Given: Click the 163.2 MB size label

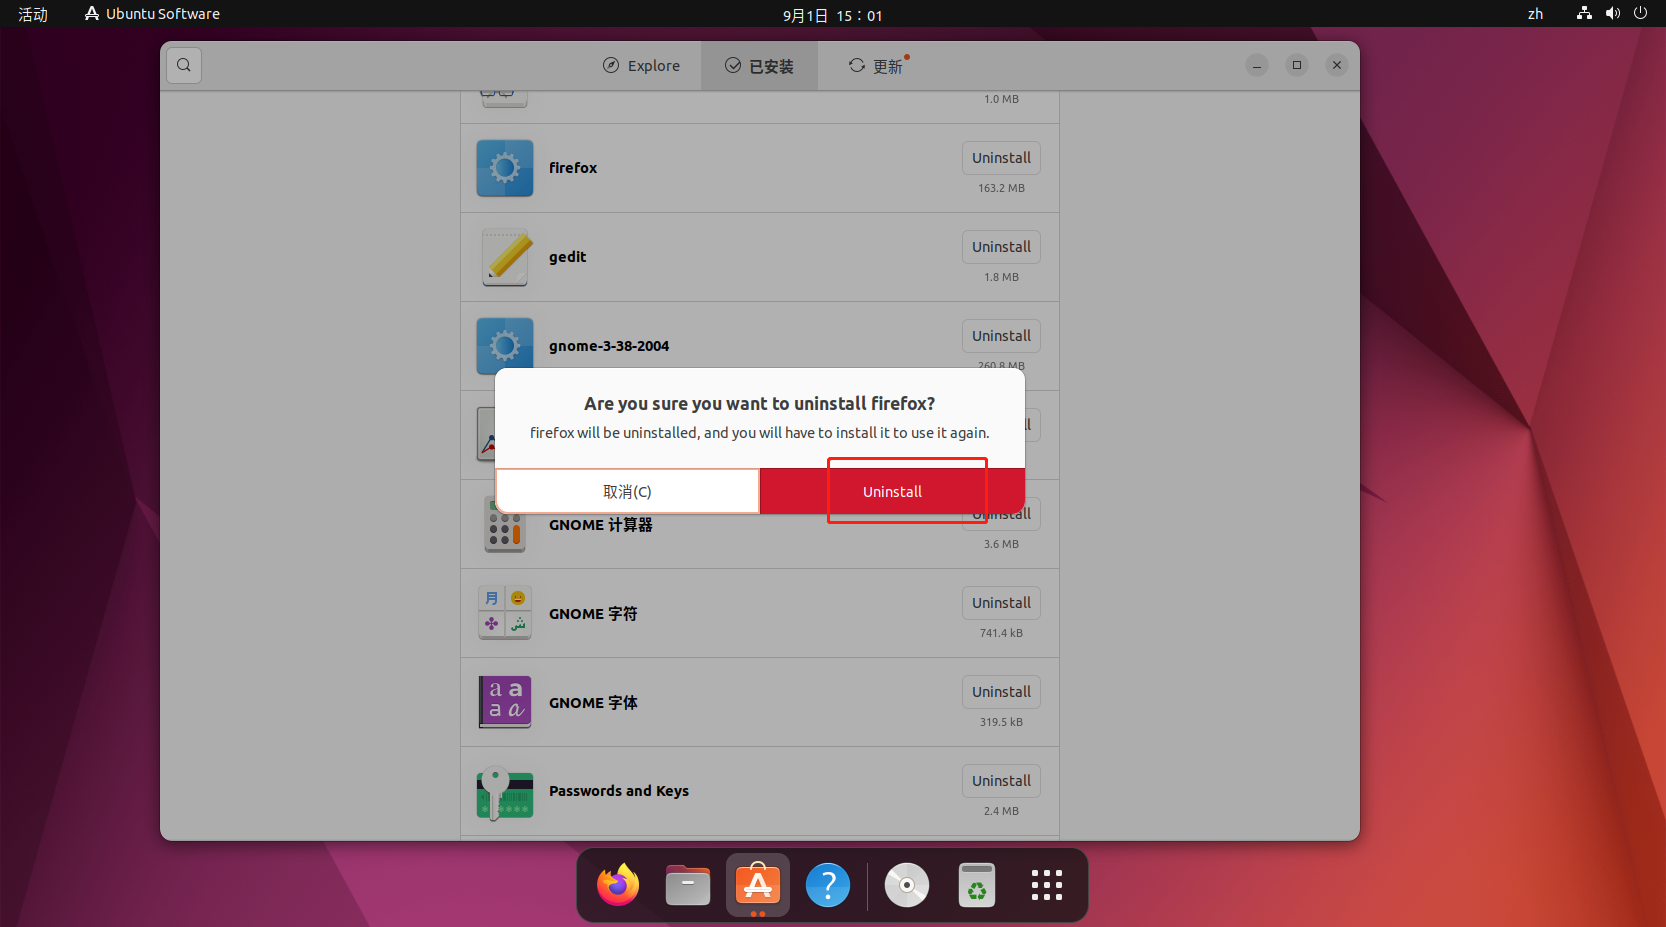Looking at the screenshot, I should tap(1001, 188).
